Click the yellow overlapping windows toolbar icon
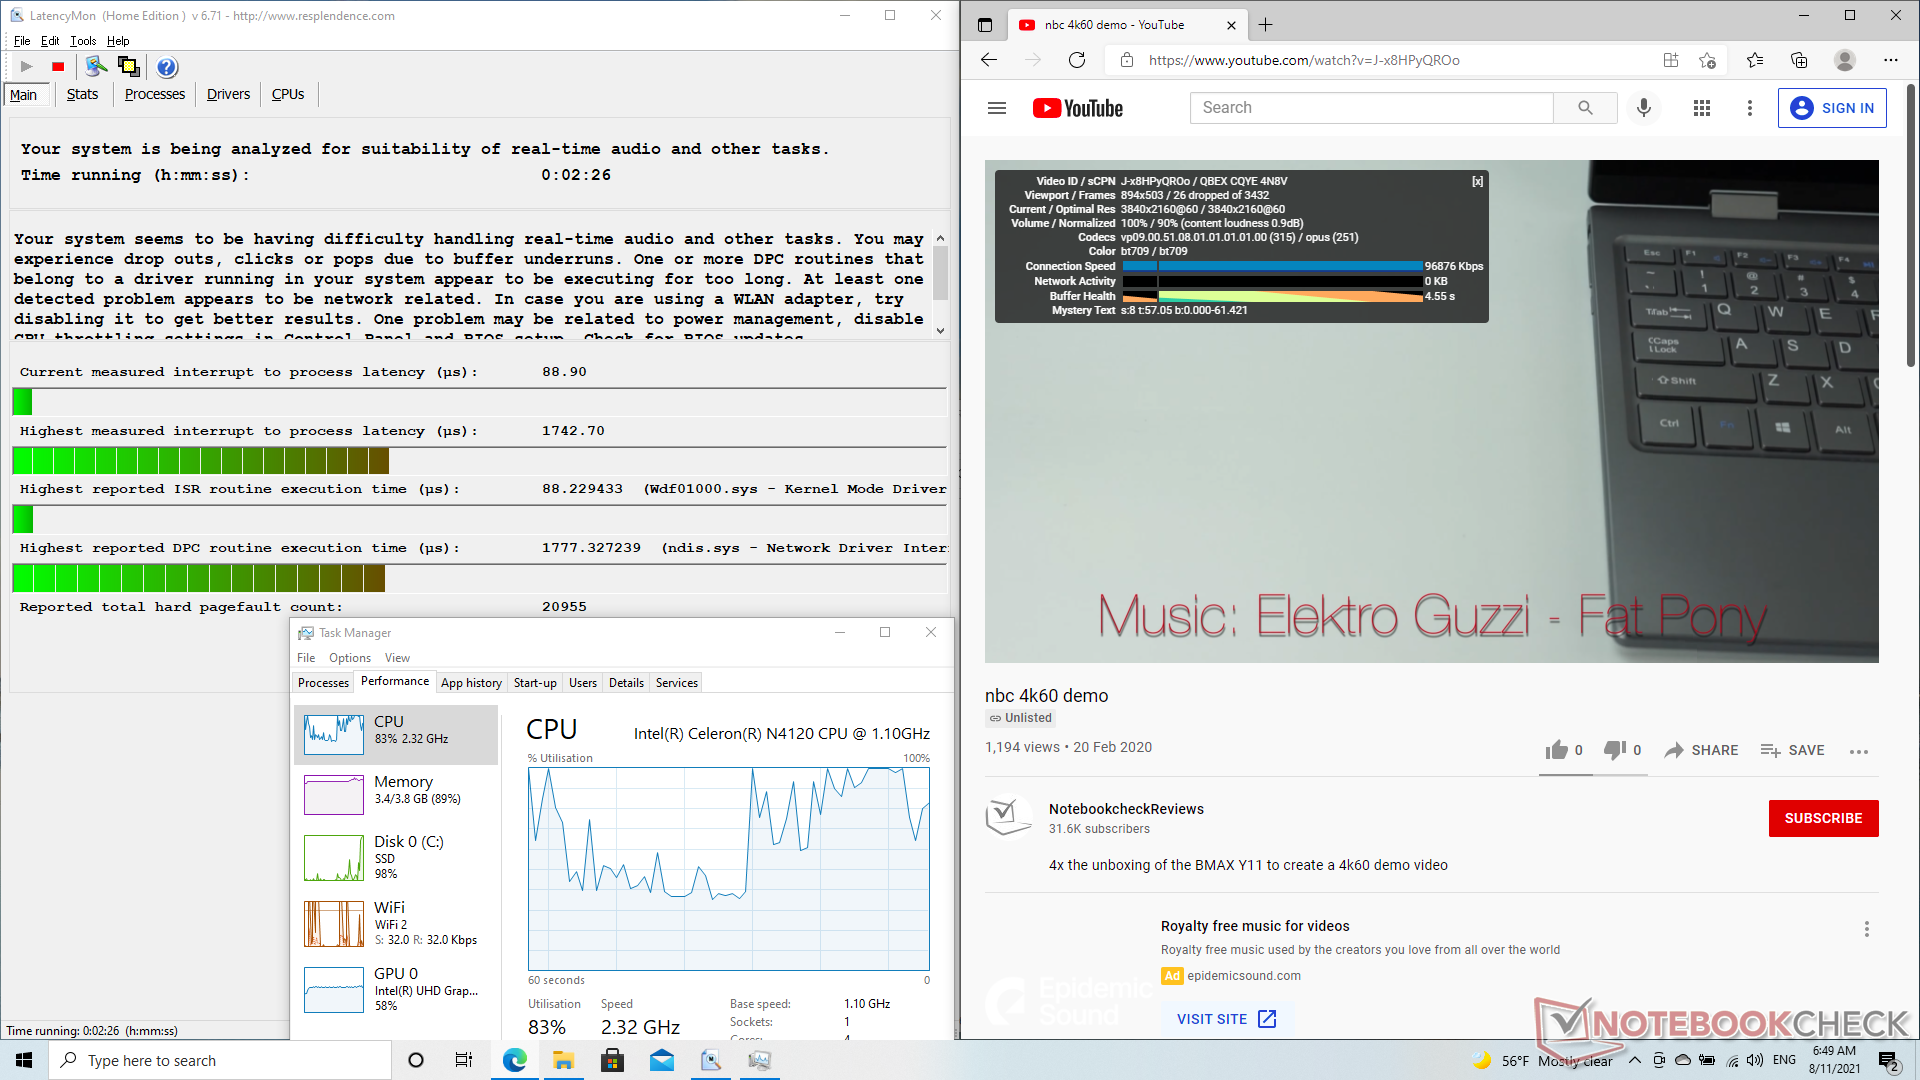1920x1080 pixels. click(x=128, y=67)
